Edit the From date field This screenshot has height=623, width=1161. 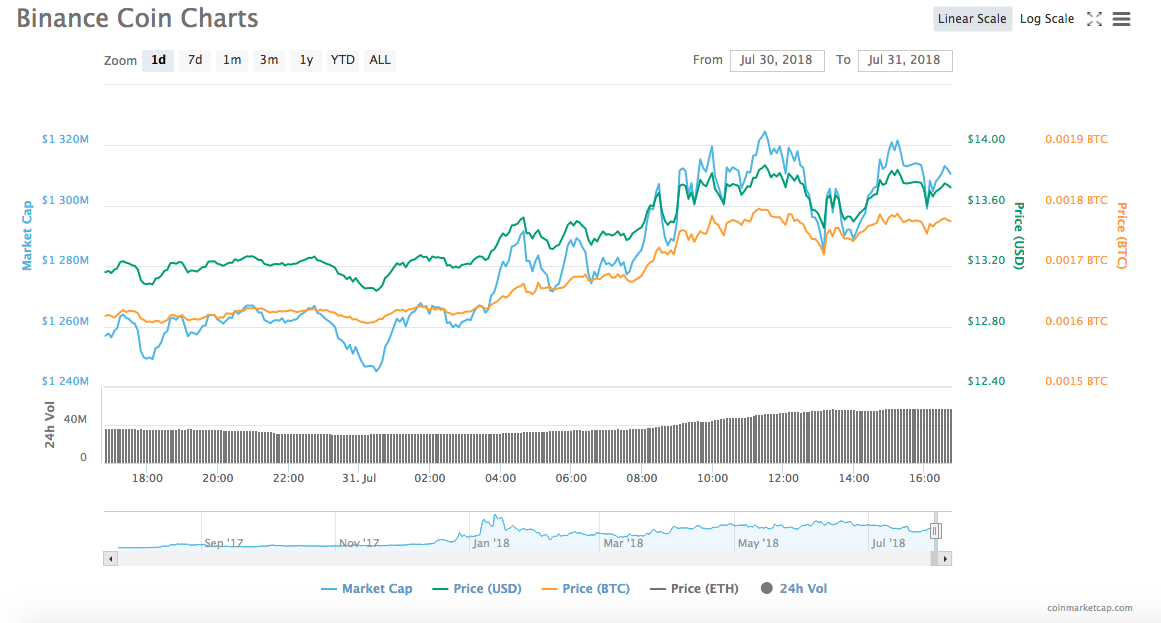coord(777,60)
